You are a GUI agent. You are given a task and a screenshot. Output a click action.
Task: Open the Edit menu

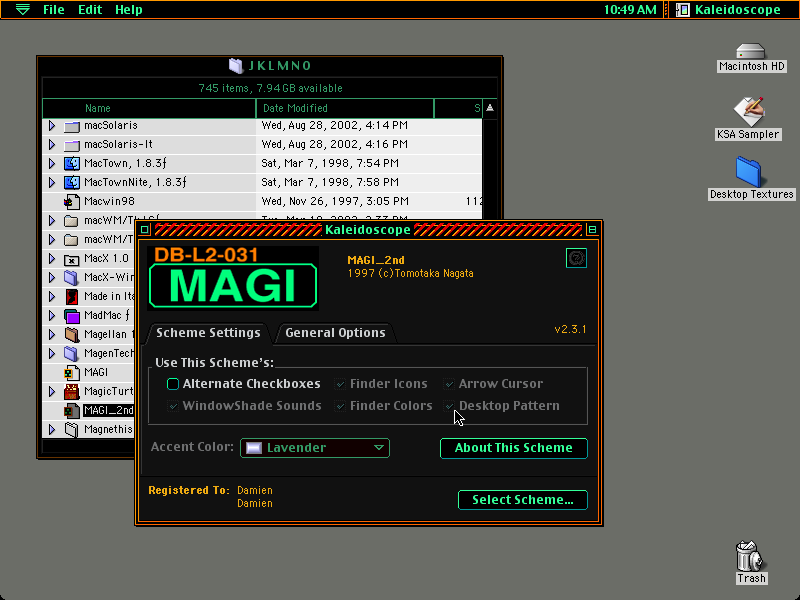click(x=90, y=9)
